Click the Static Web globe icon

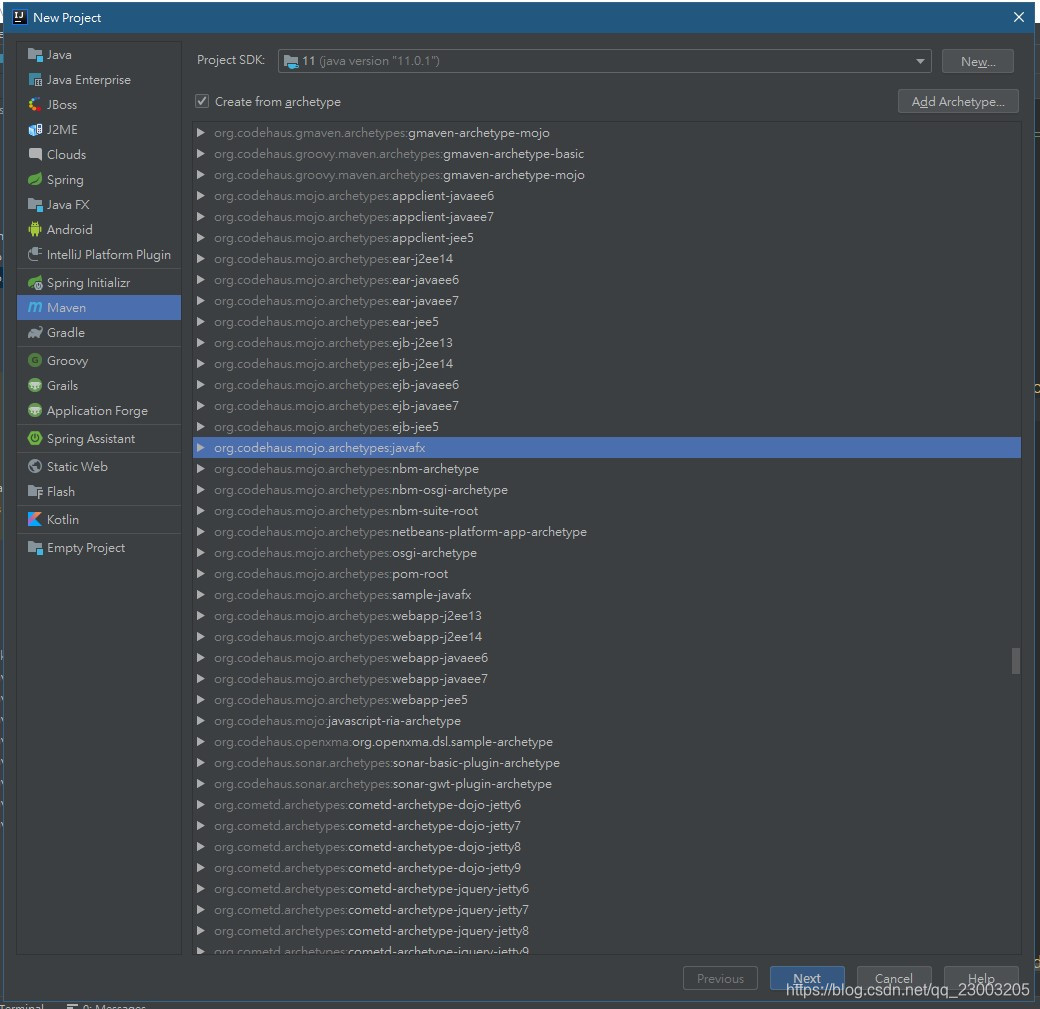pyautogui.click(x=35, y=467)
